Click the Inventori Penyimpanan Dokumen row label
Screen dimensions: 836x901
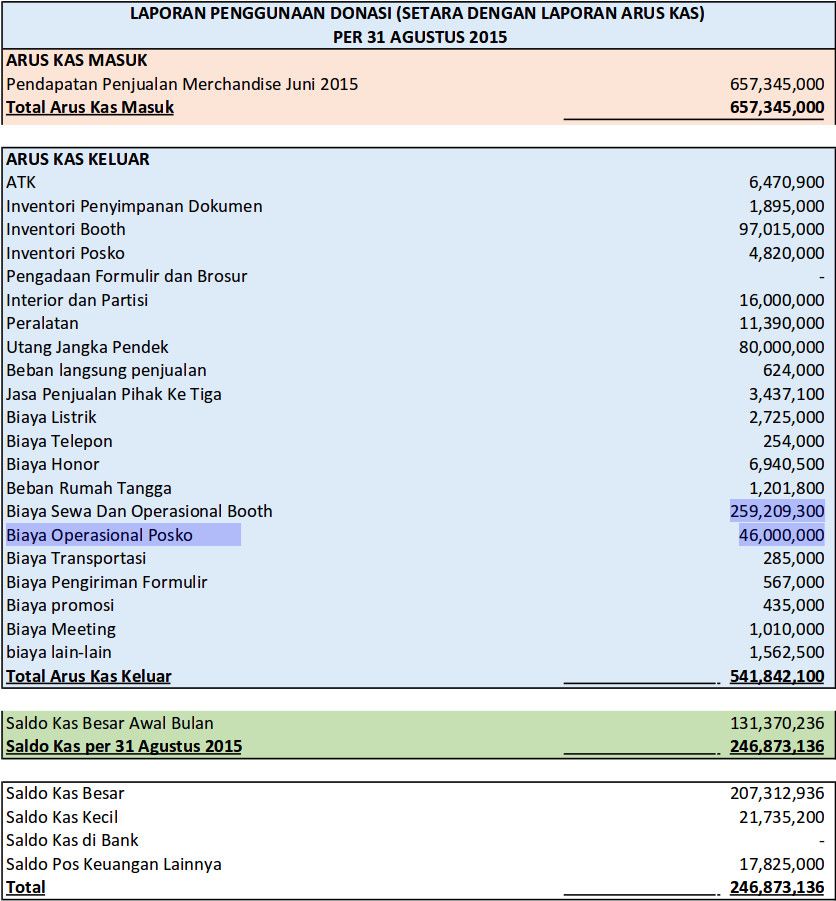point(134,206)
